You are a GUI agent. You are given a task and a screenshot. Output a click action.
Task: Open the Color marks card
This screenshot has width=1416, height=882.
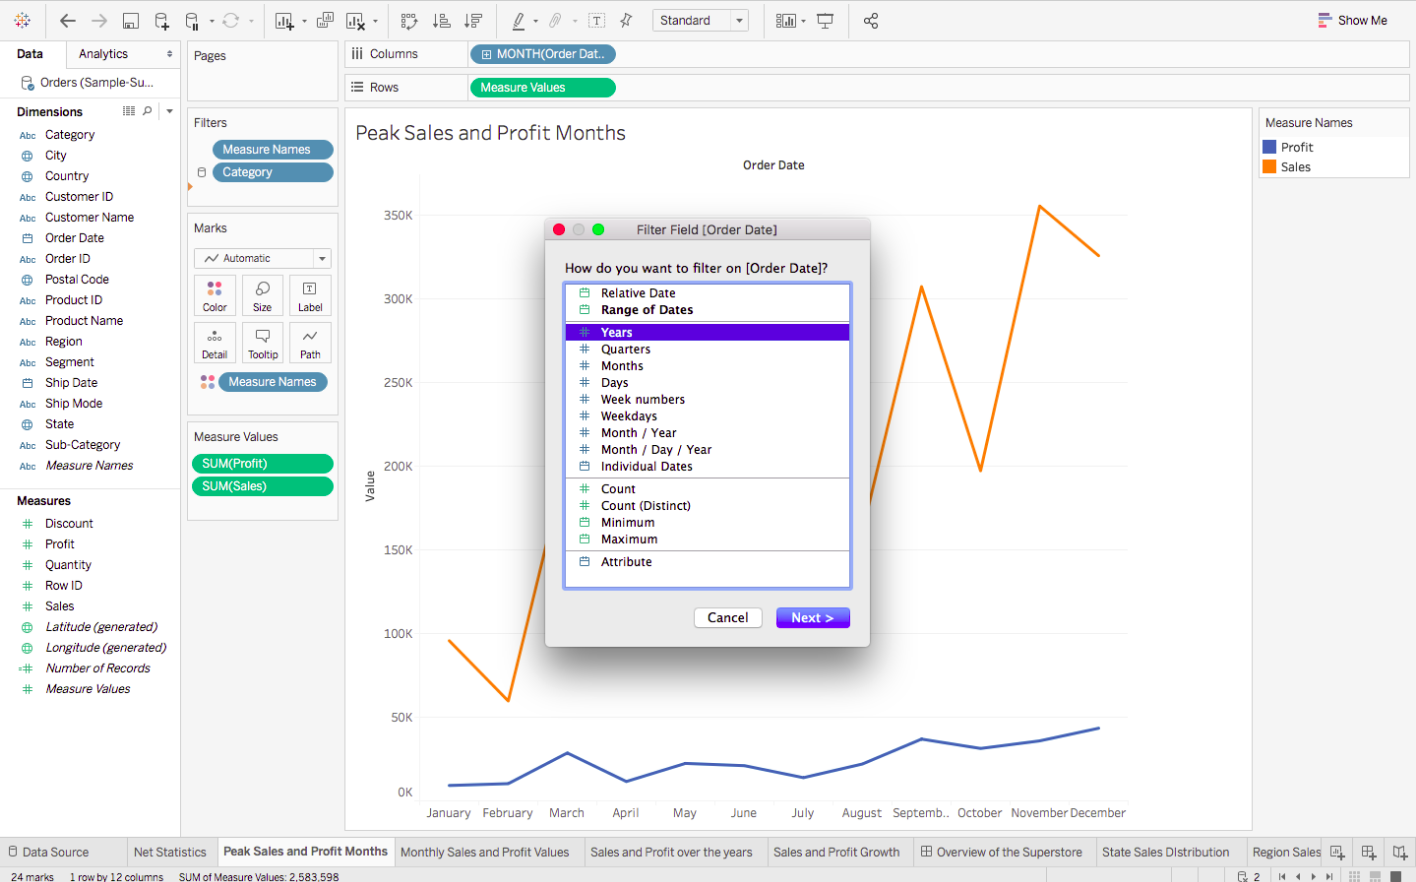point(215,296)
